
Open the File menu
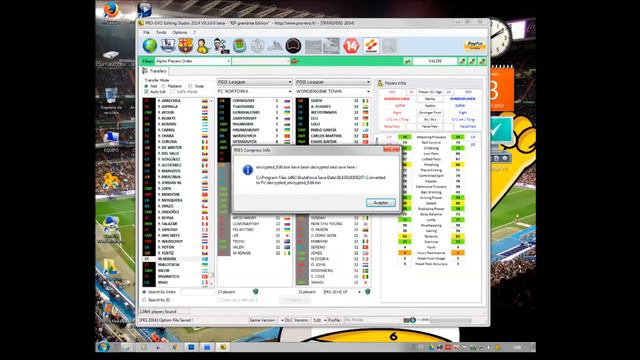[146, 32]
